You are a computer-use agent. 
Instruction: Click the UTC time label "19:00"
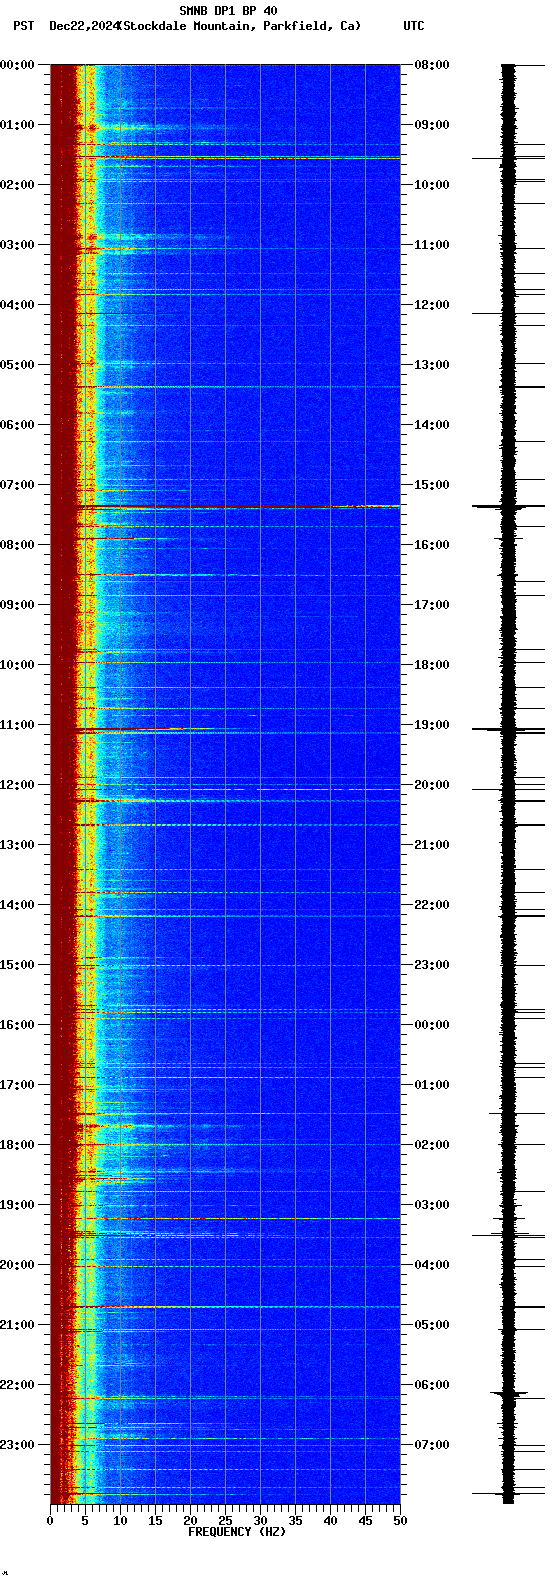(x=432, y=725)
